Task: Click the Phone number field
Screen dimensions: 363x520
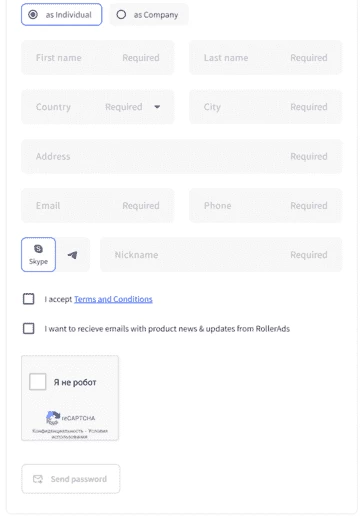Action: pos(266,205)
